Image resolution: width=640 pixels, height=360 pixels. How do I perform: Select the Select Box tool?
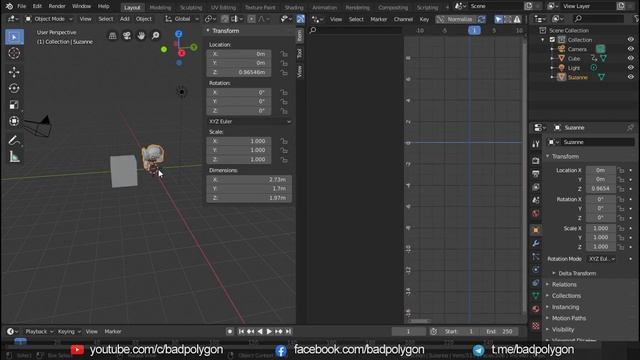14,37
